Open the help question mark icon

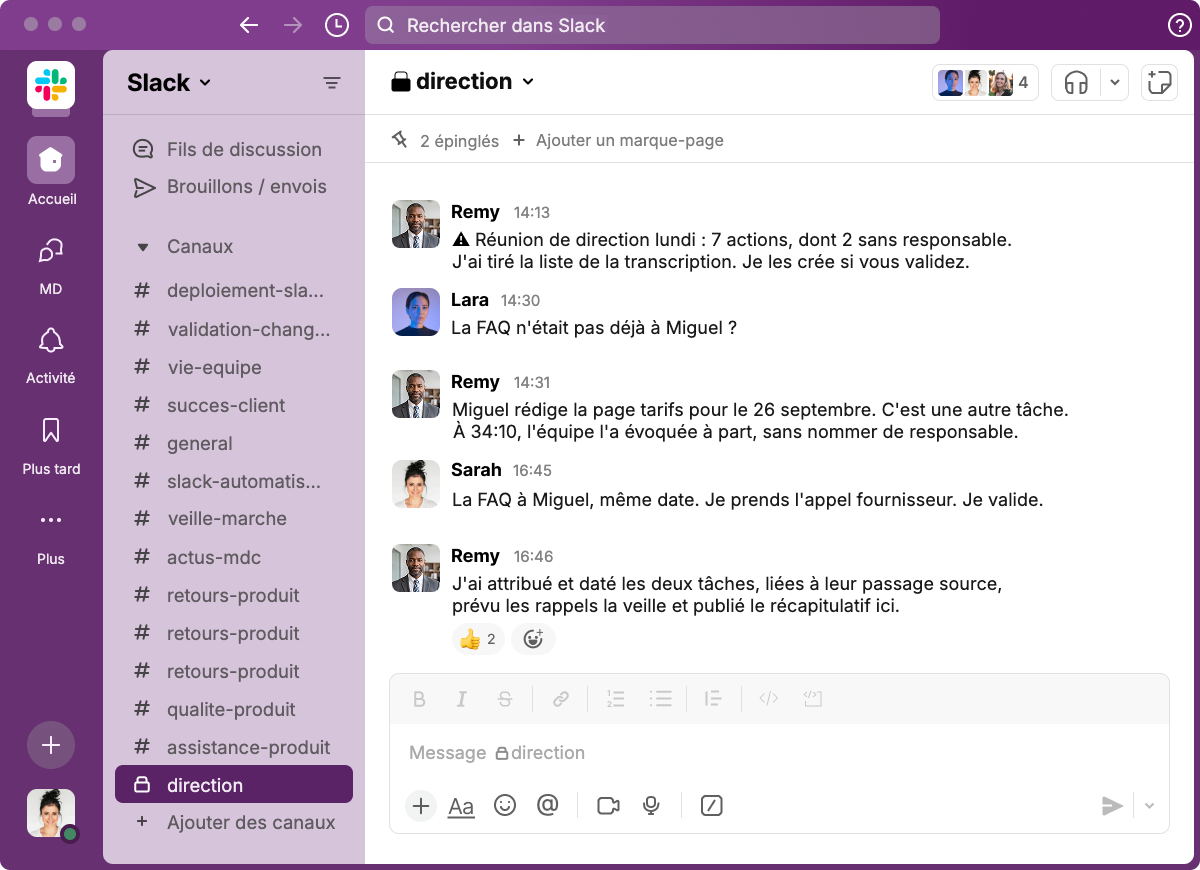click(x=1180, y=25)
